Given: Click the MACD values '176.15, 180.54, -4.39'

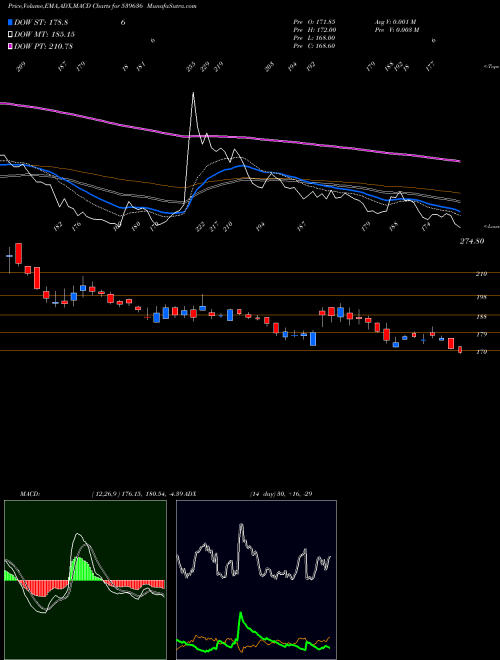Looking at the screenshot, I should [154, 494].
